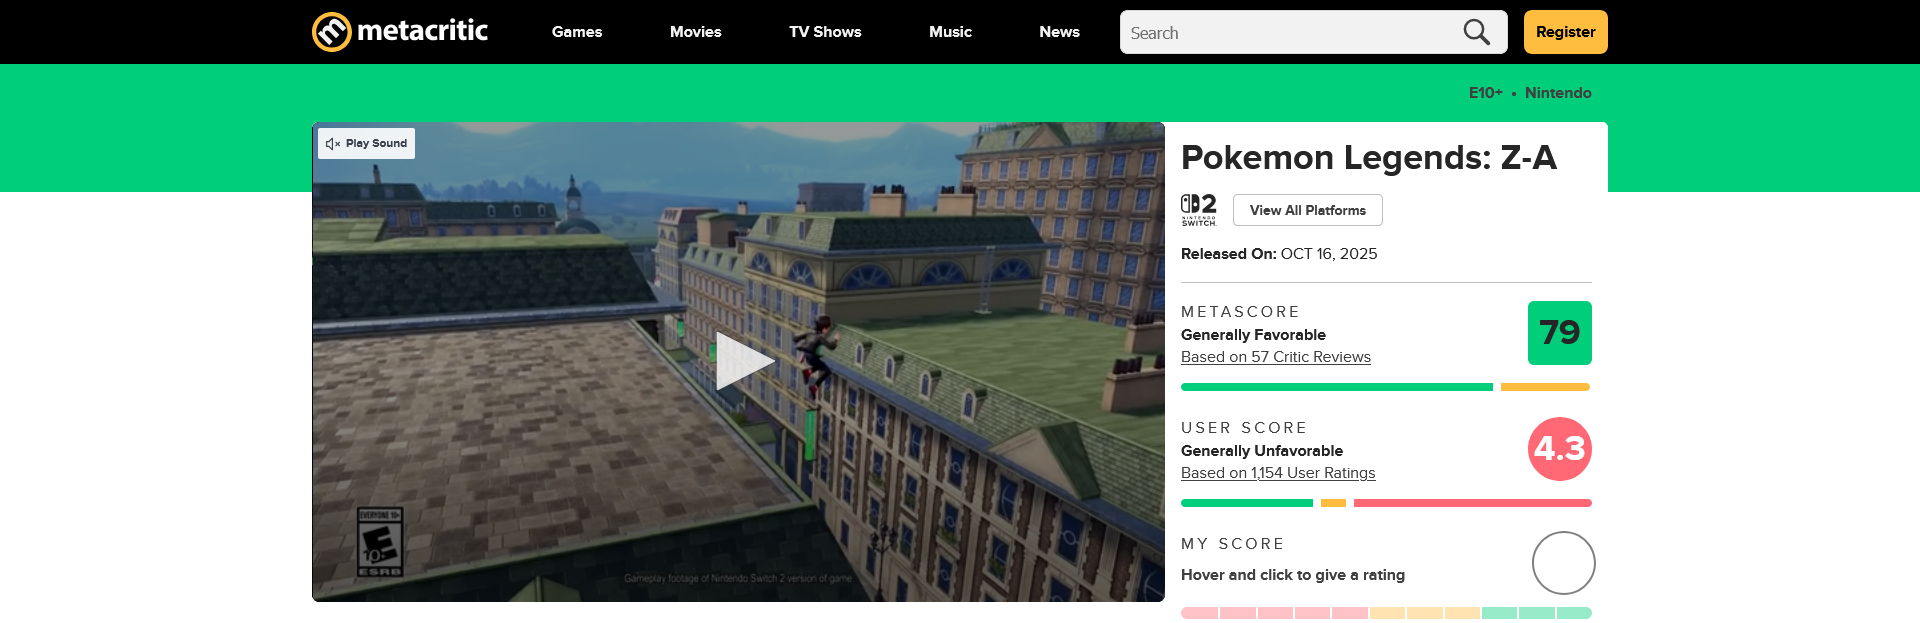Open the Movies menu
This screenshot has width=1920, height=623.
[x=695, y=32]
